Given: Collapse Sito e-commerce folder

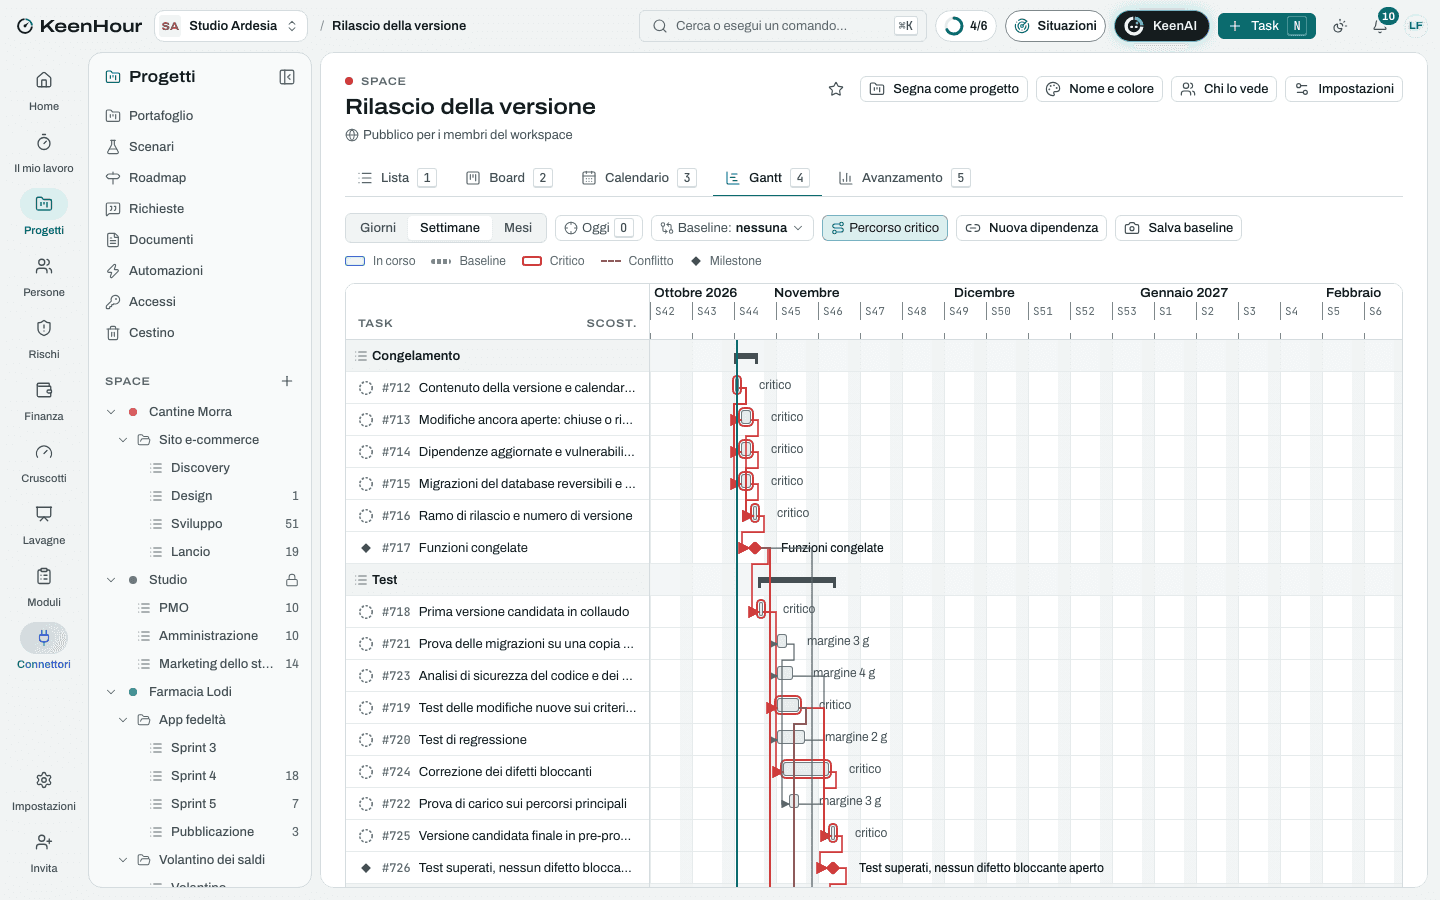Looking at the screenshot, I should pos(123,440).
